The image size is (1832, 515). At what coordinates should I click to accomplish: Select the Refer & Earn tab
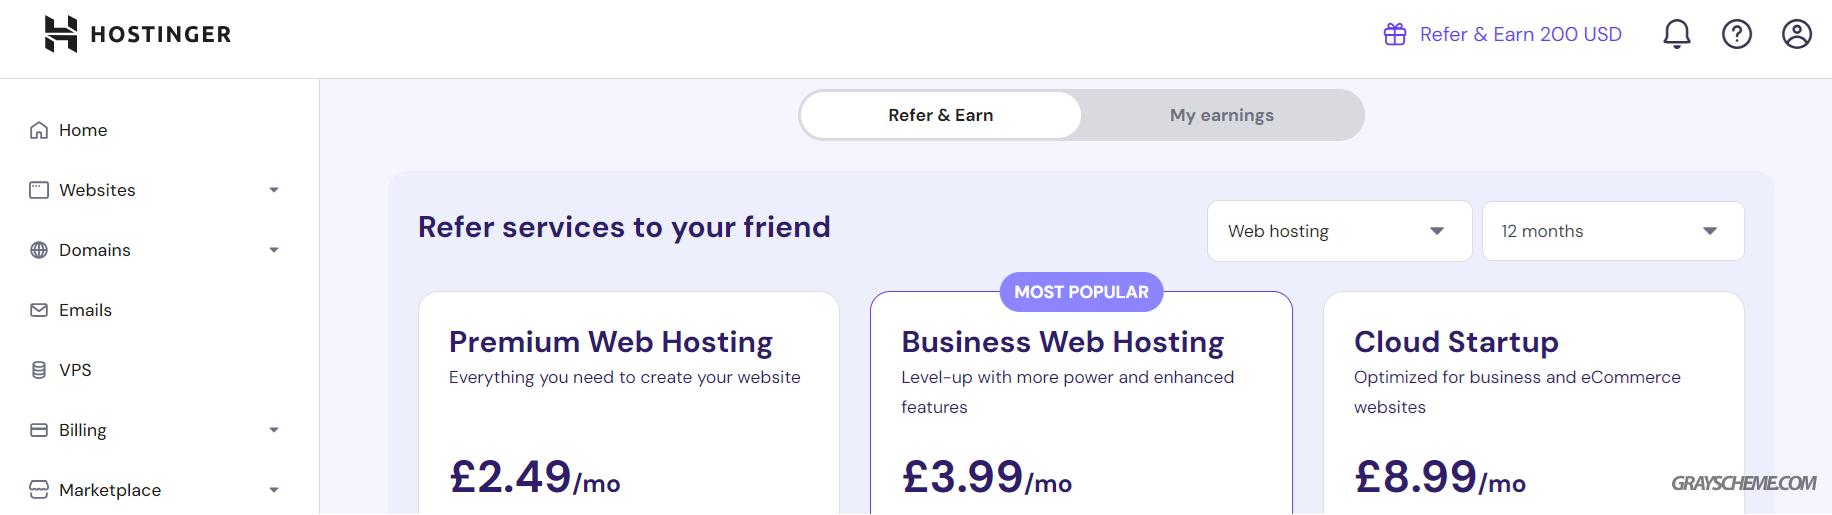pyautogui.click(x=941, y=115)
